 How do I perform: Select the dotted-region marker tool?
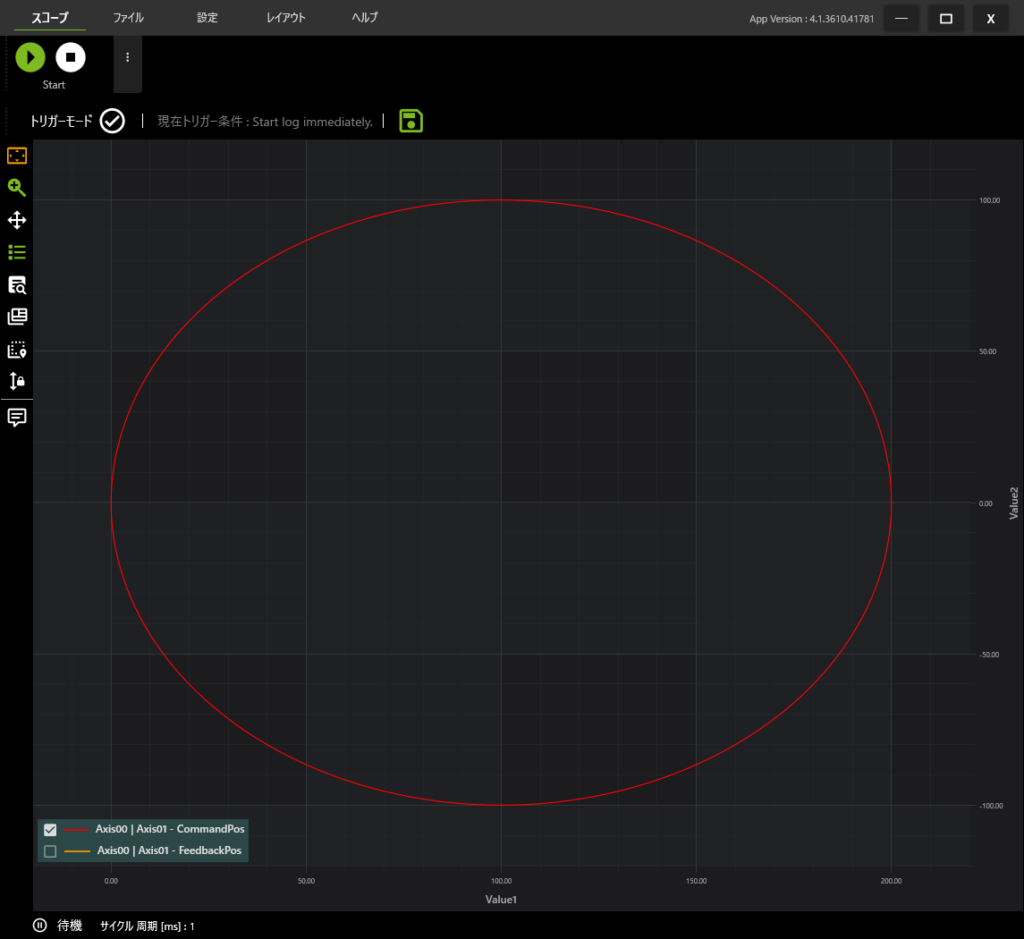click(x=17, y=350)
